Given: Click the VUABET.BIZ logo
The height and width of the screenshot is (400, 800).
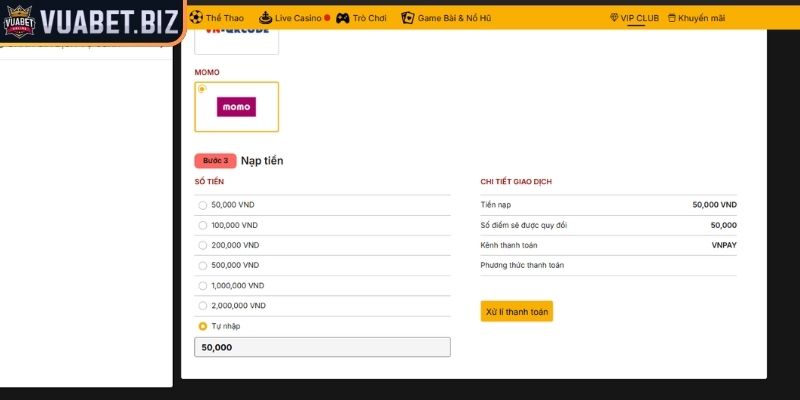Looking at the screenshot, I should 90,22.
